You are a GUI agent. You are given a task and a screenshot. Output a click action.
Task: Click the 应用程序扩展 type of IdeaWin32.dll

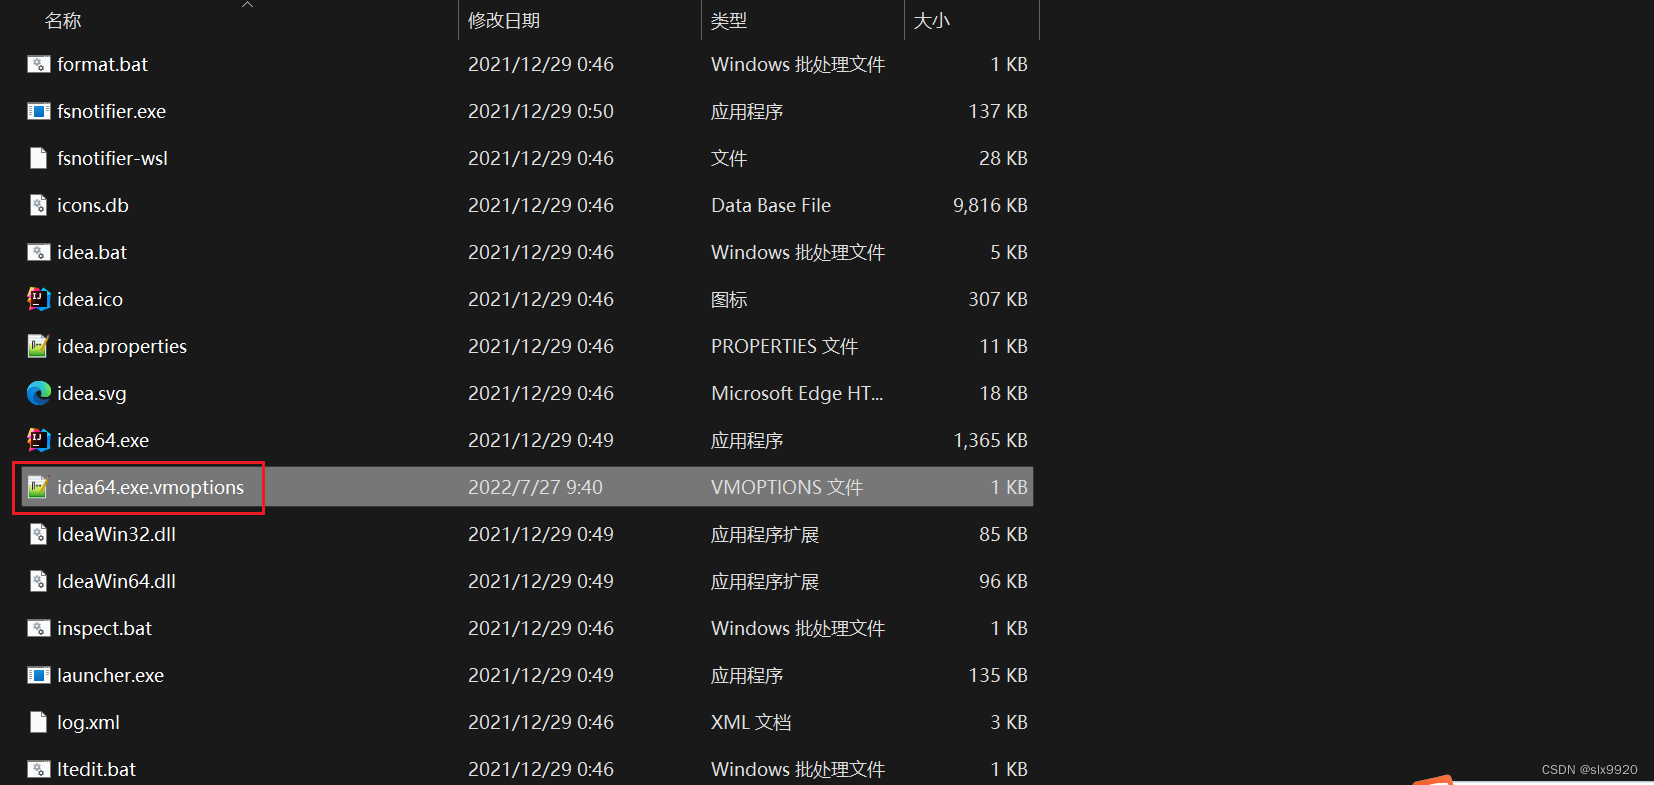765,534
